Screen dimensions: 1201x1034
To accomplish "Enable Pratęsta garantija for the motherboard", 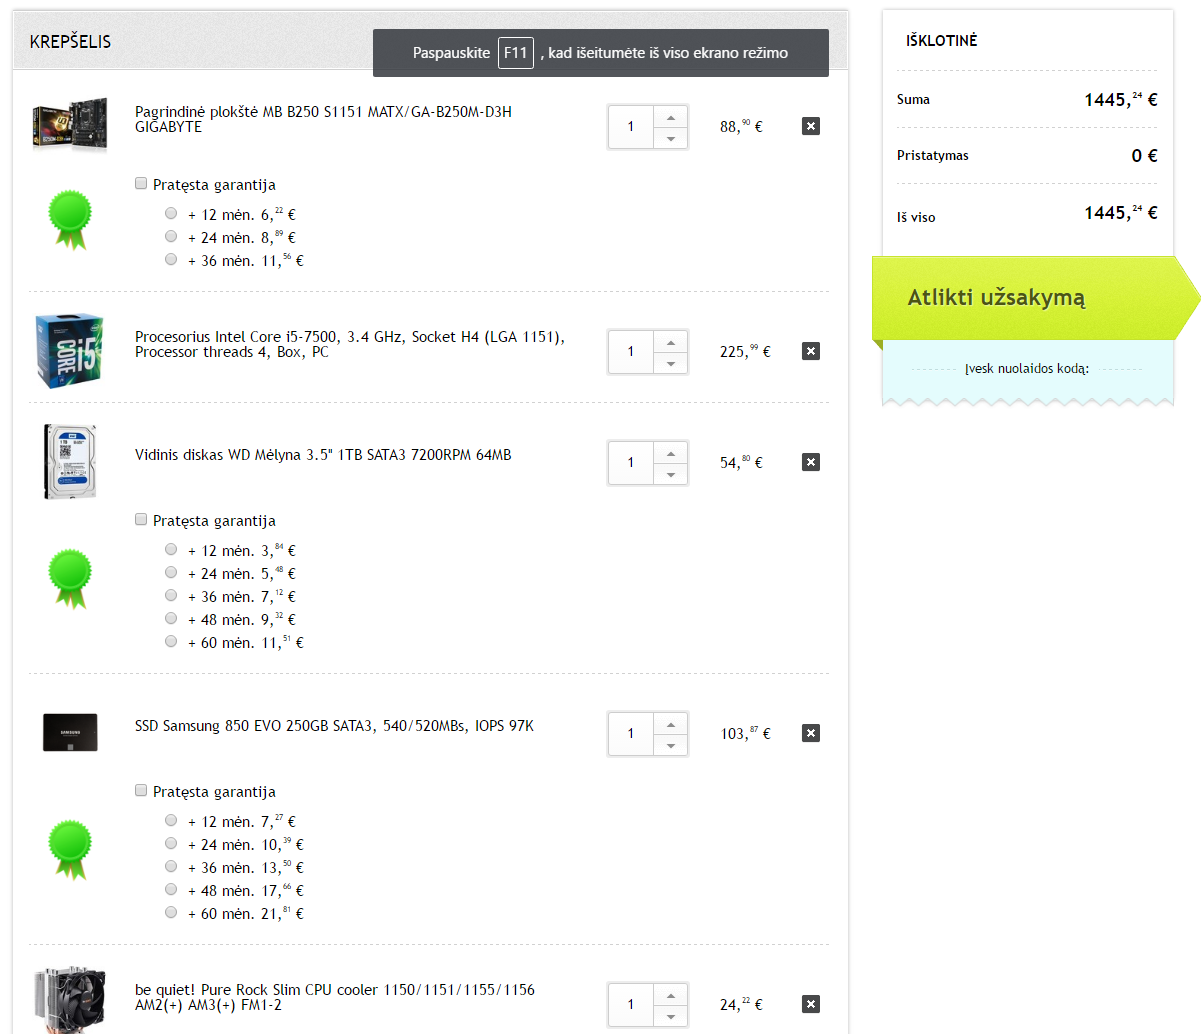I will coord(141,184).
